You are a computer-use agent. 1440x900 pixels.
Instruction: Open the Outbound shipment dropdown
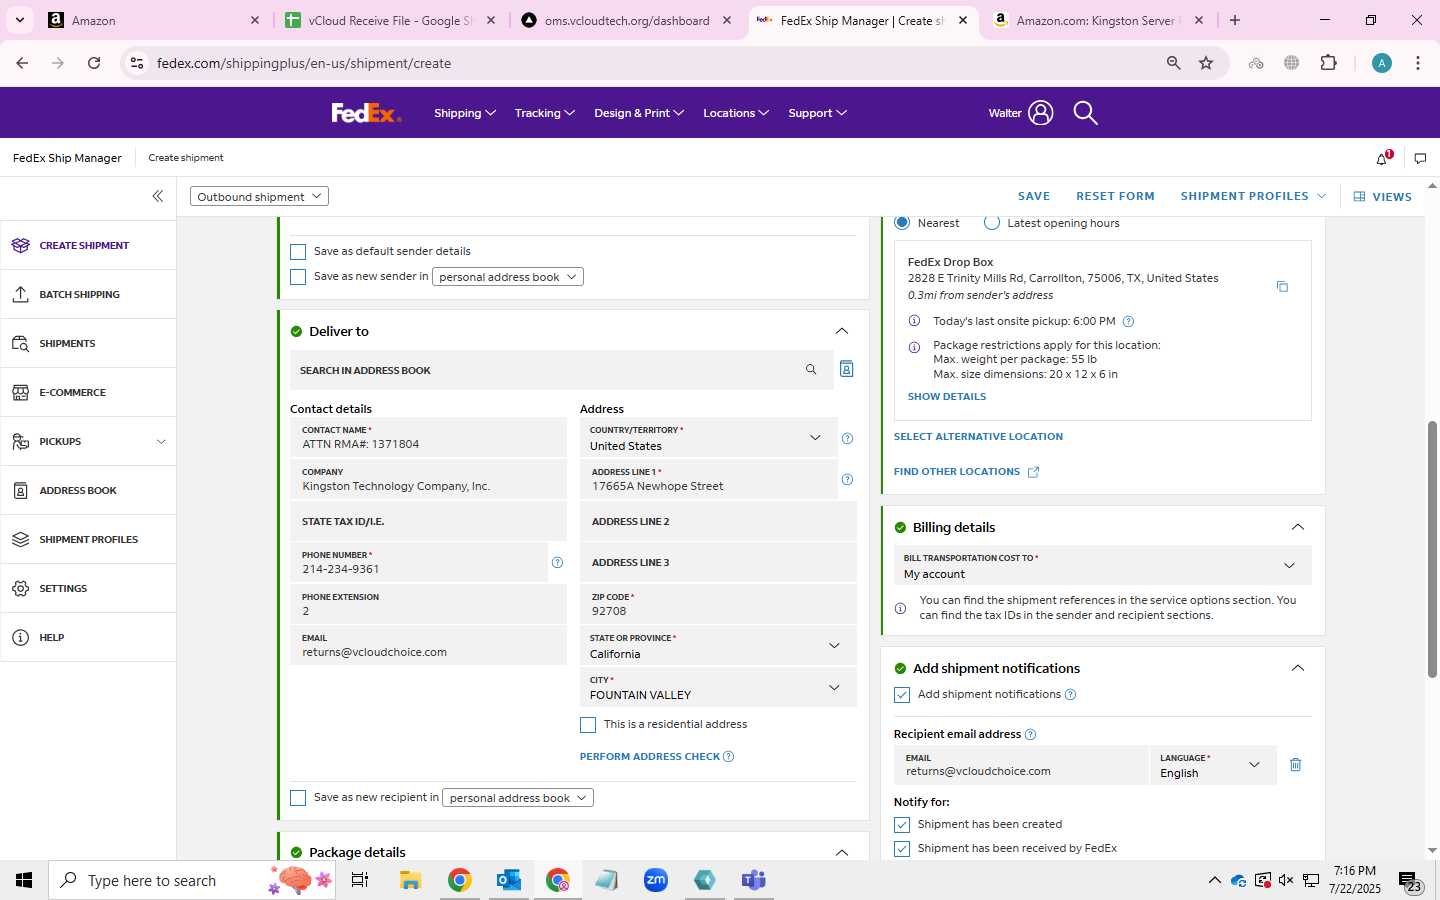point(259,196)
